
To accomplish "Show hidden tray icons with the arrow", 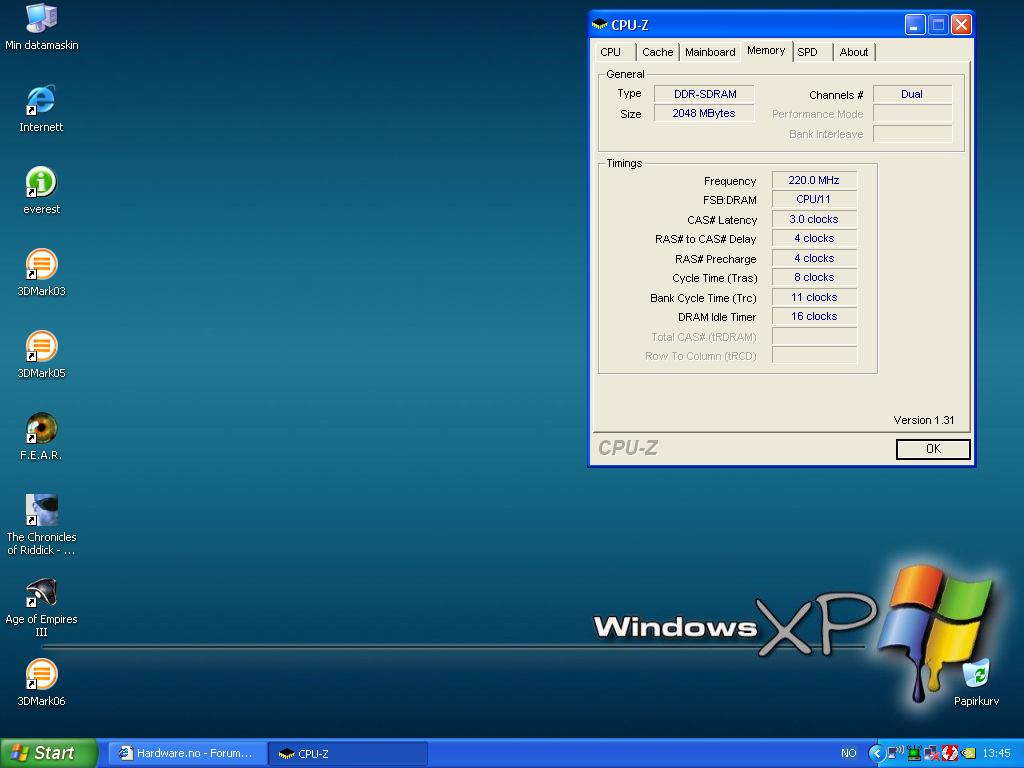I will [x=876, y=754].
